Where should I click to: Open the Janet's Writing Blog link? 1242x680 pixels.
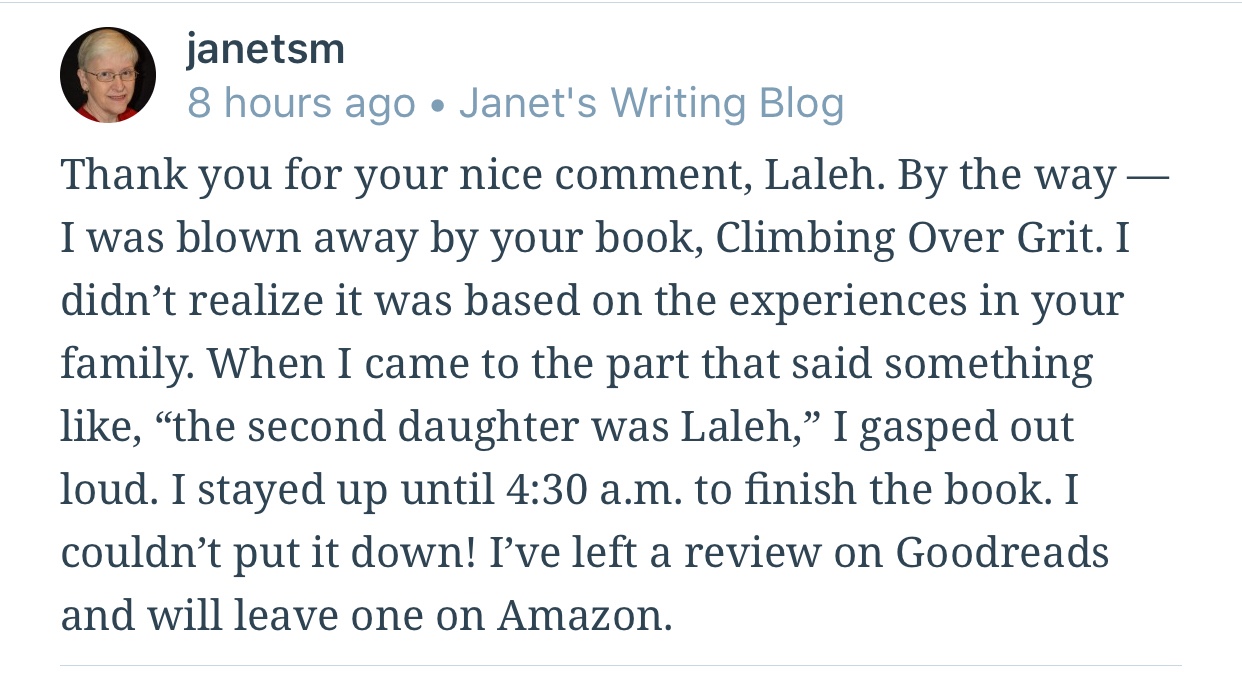[x=651, y=103]
